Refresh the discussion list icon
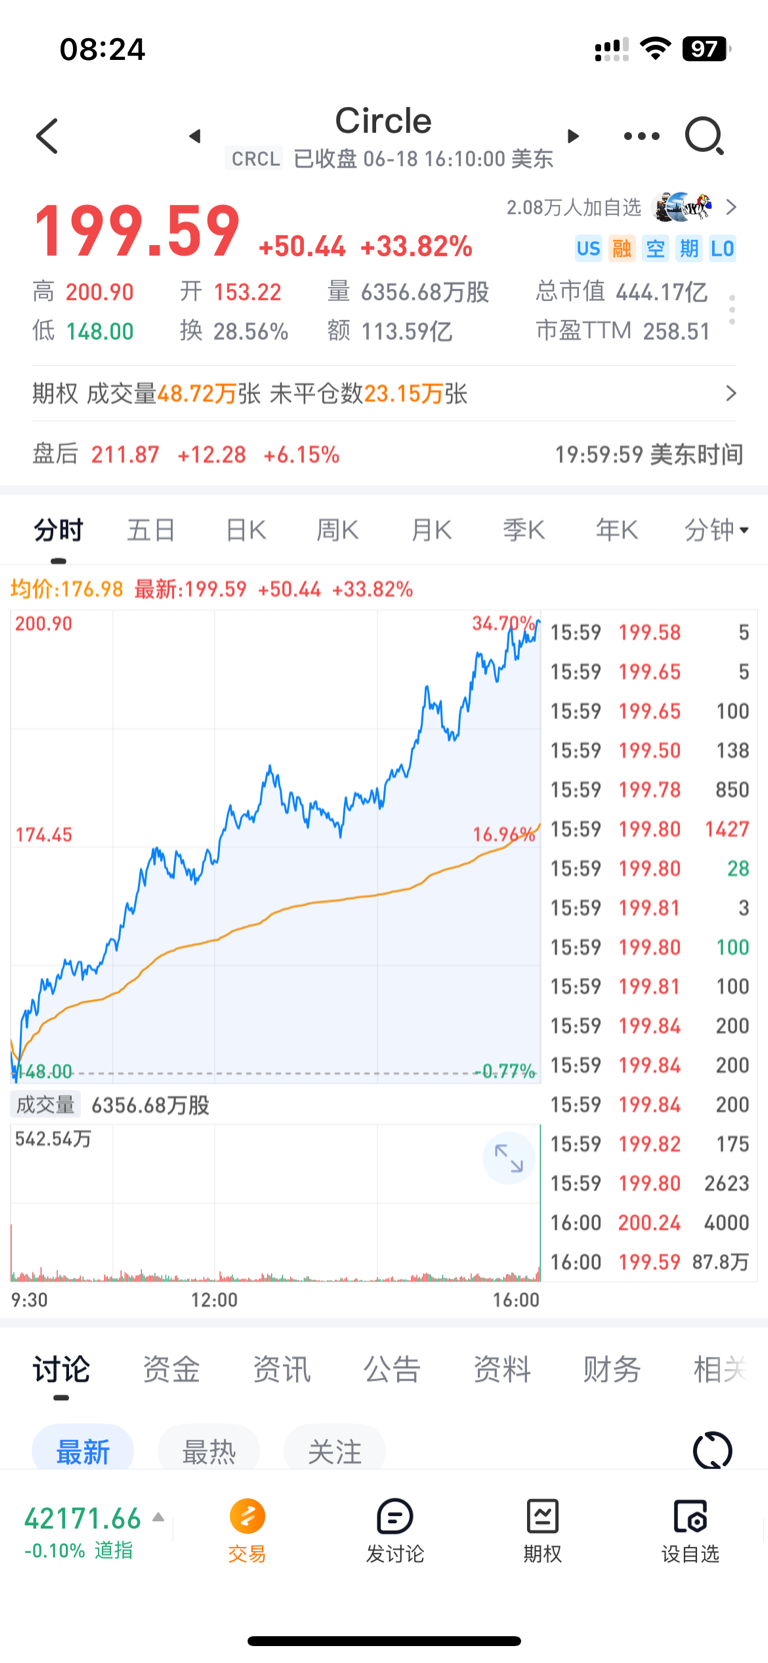768x1663 pixels. 712,1450
